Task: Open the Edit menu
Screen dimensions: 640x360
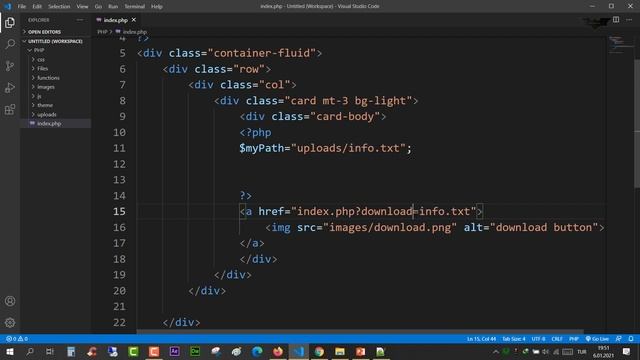Action: point(37,7)
